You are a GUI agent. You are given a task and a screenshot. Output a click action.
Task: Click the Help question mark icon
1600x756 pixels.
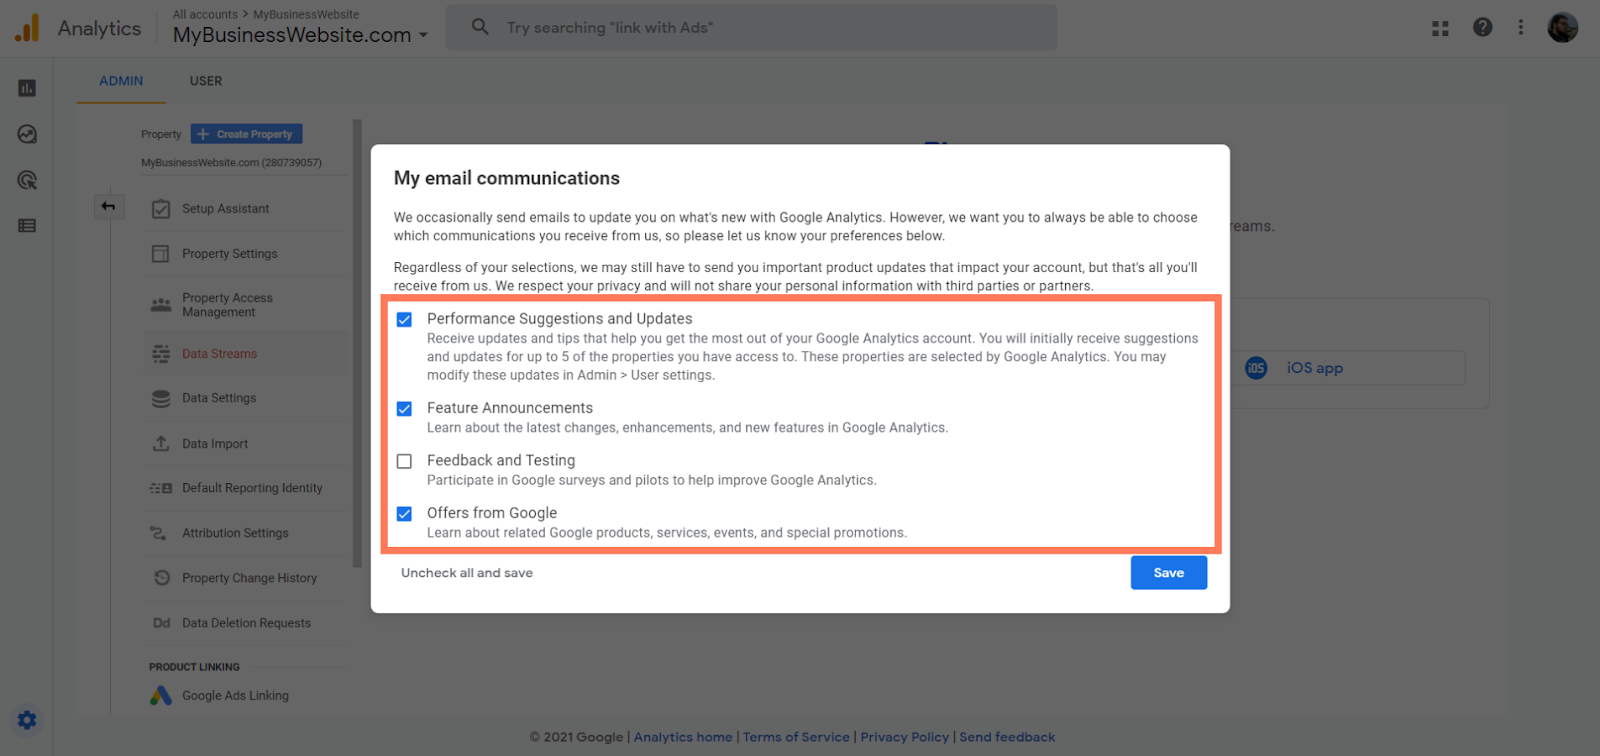(1482, 28)
